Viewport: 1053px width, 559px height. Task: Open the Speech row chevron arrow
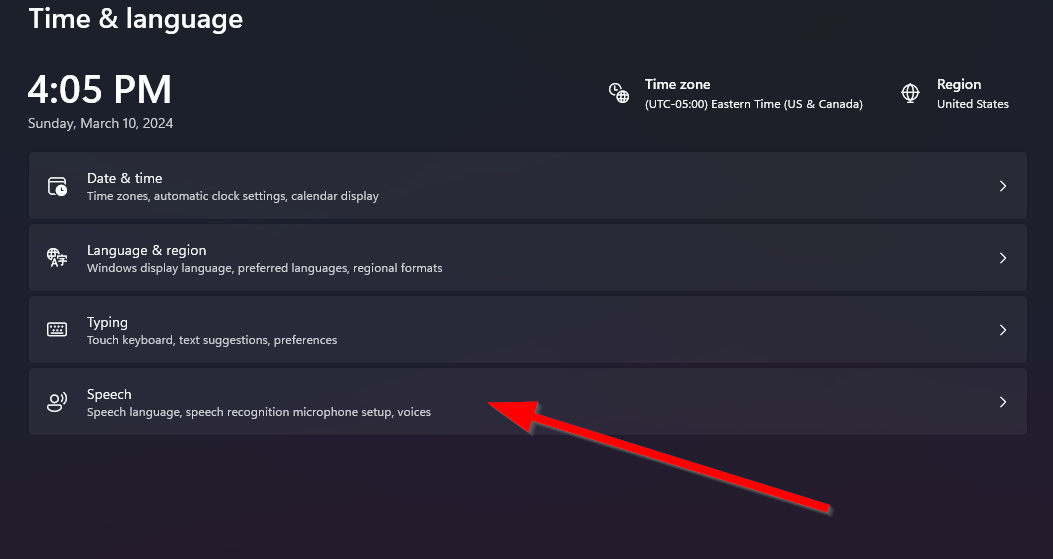[x=1002, y=402]
